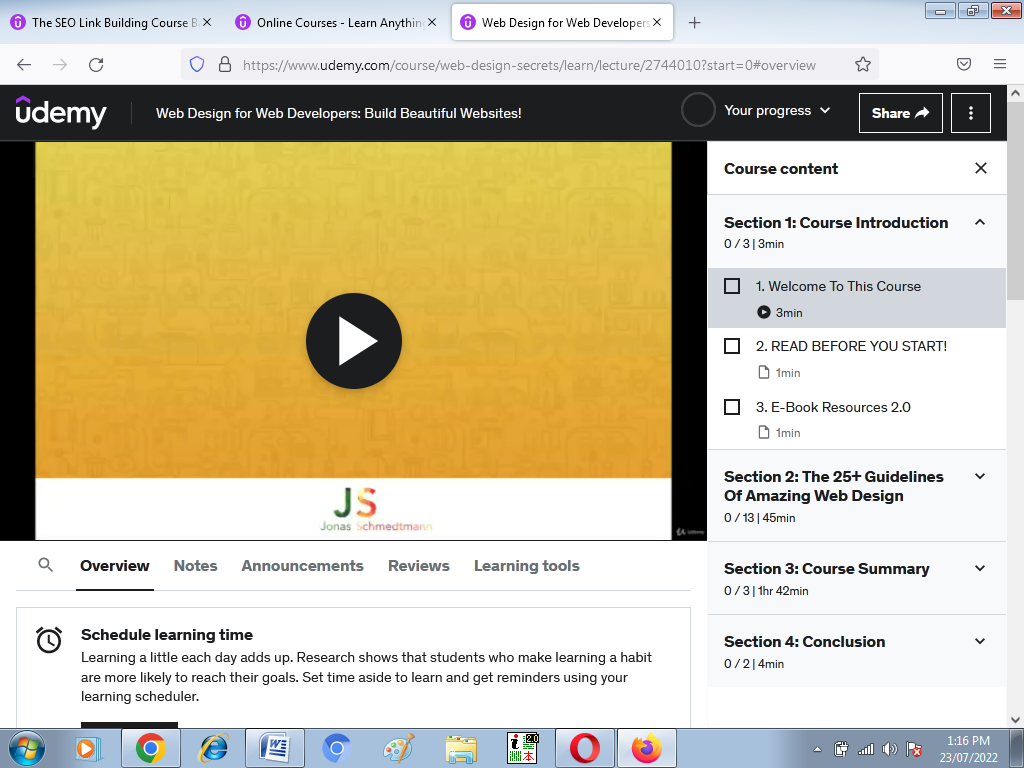Bookmark this page with the star

(x=863, y=64)
